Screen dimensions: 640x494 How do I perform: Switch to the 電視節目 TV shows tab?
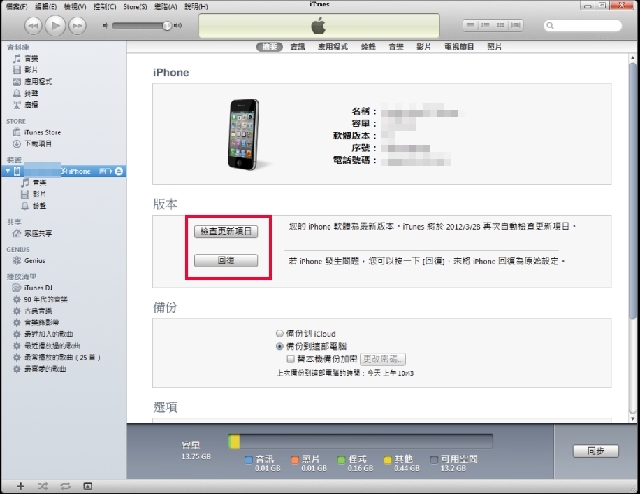[x=459, y=47]
